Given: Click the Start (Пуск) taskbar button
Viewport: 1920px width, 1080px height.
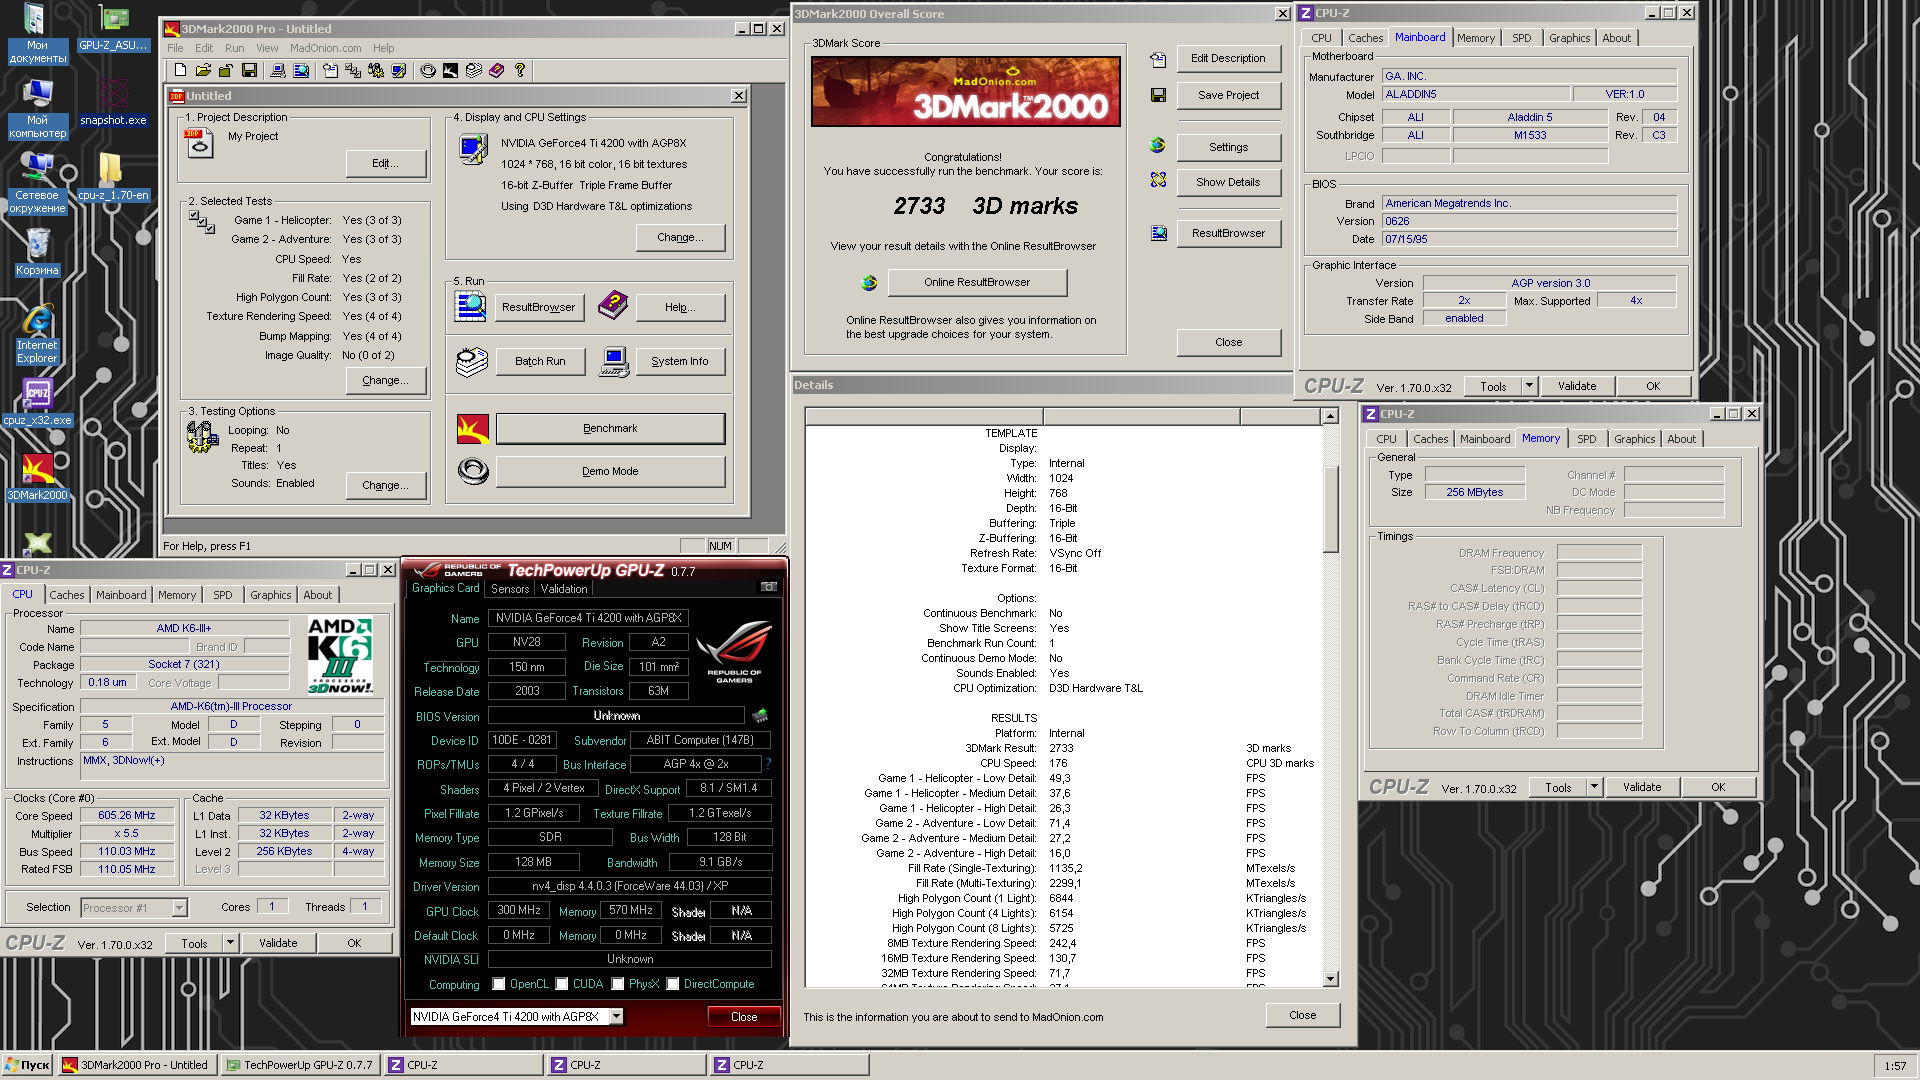Looking at the screenshot, I should (x=27, y=1065).
